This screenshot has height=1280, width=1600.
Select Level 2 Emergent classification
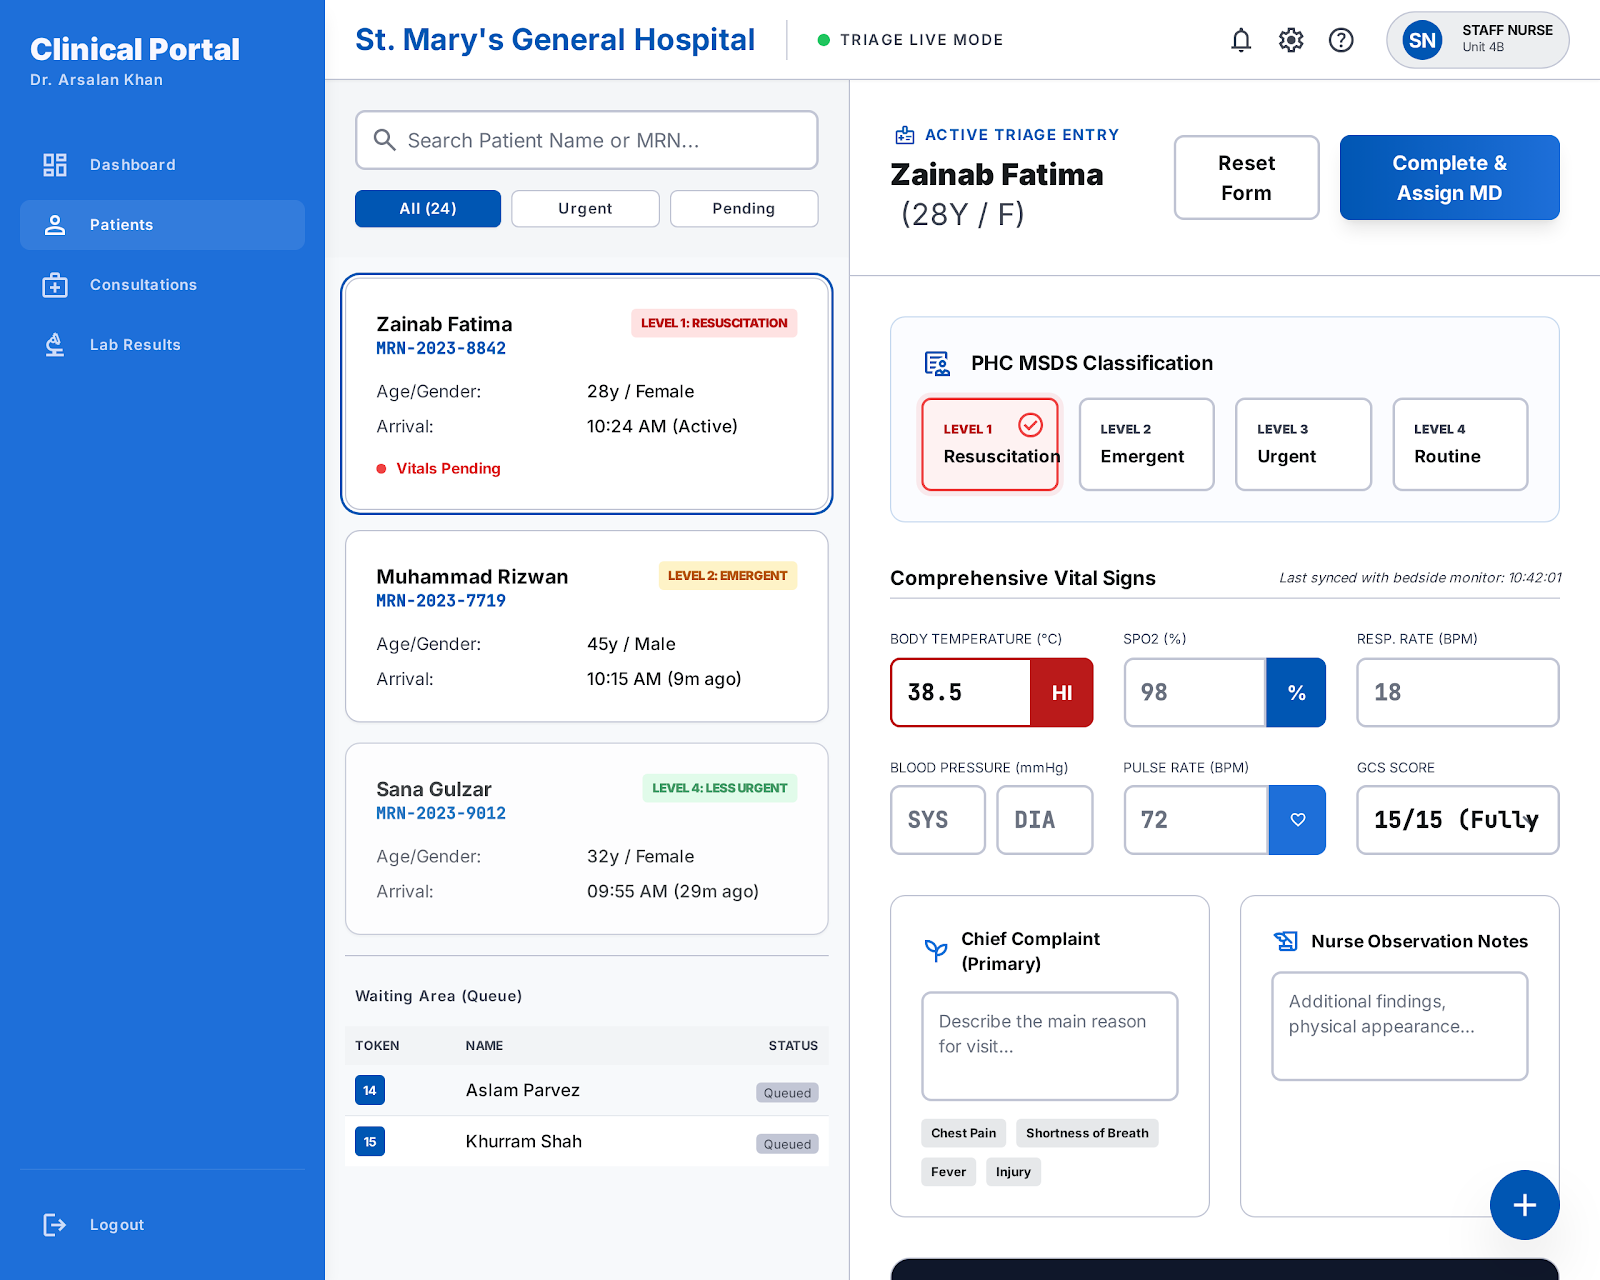coord(1147,444)
